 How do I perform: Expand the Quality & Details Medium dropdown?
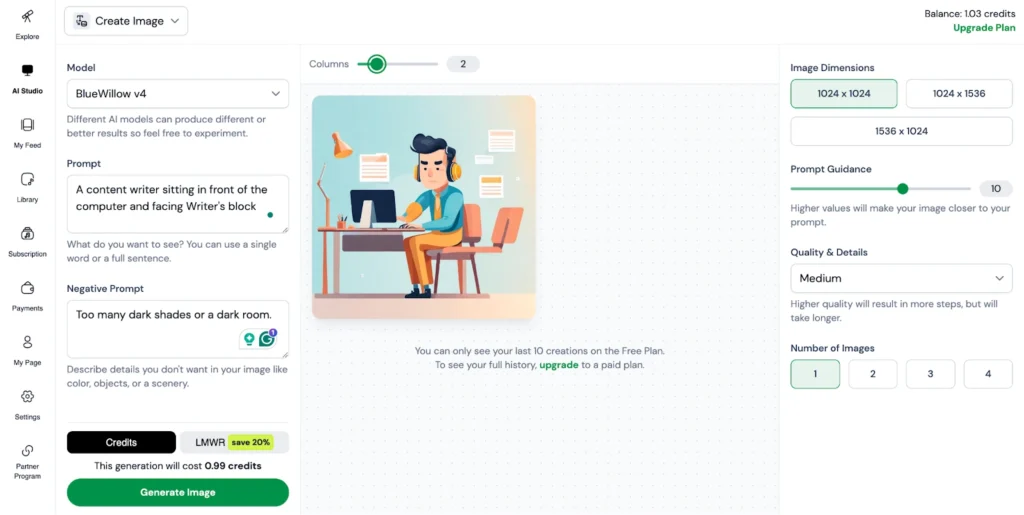tap(901, 278)
